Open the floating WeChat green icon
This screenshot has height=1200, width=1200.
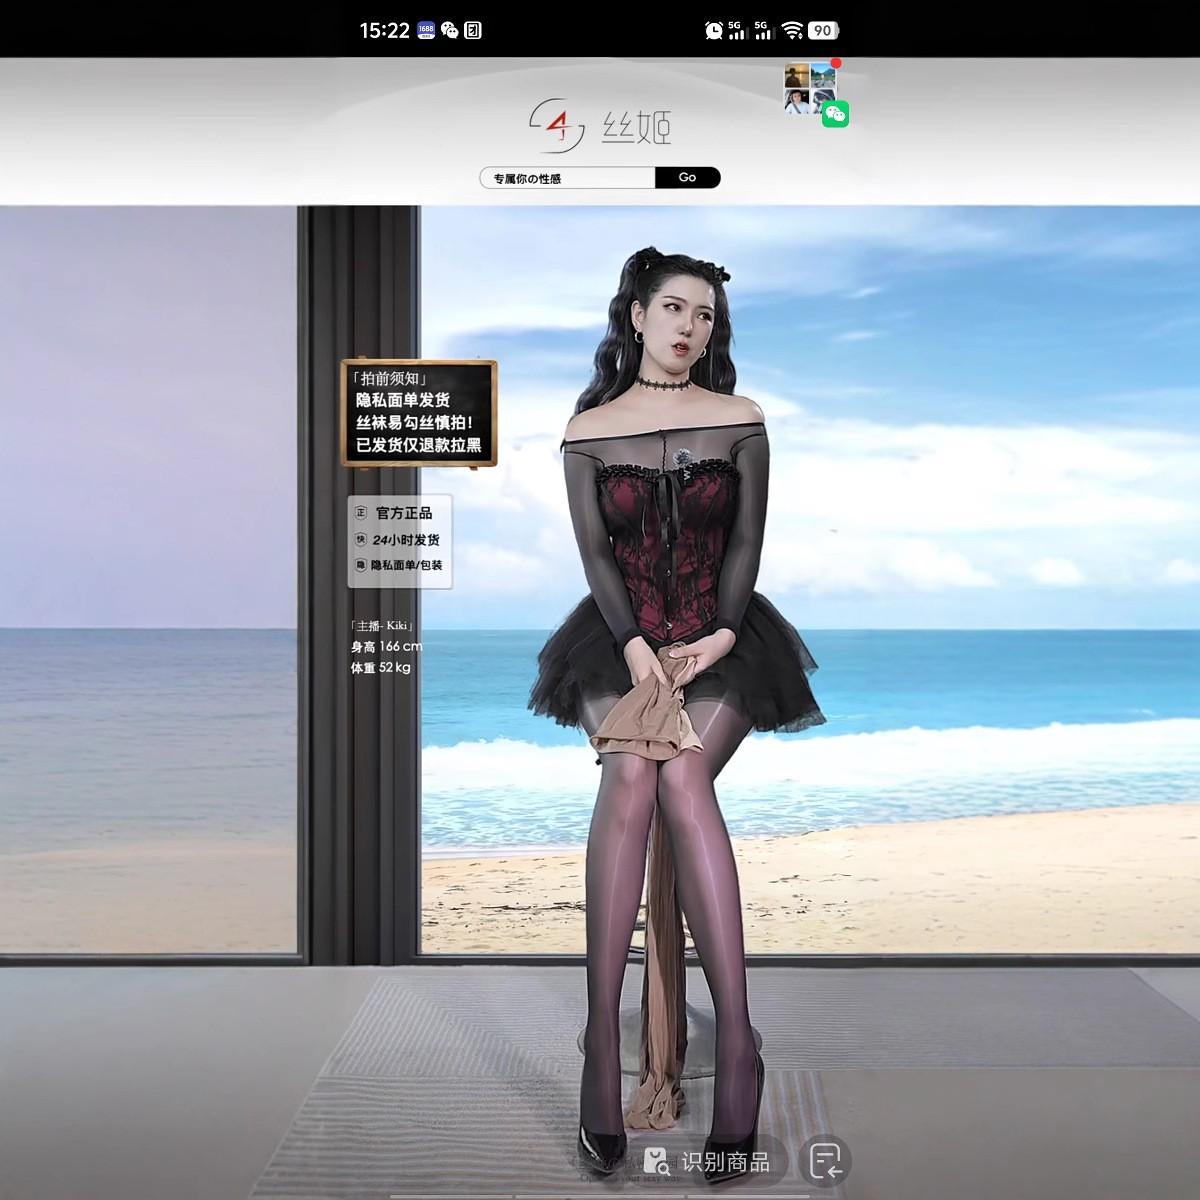tap(835, 115)
